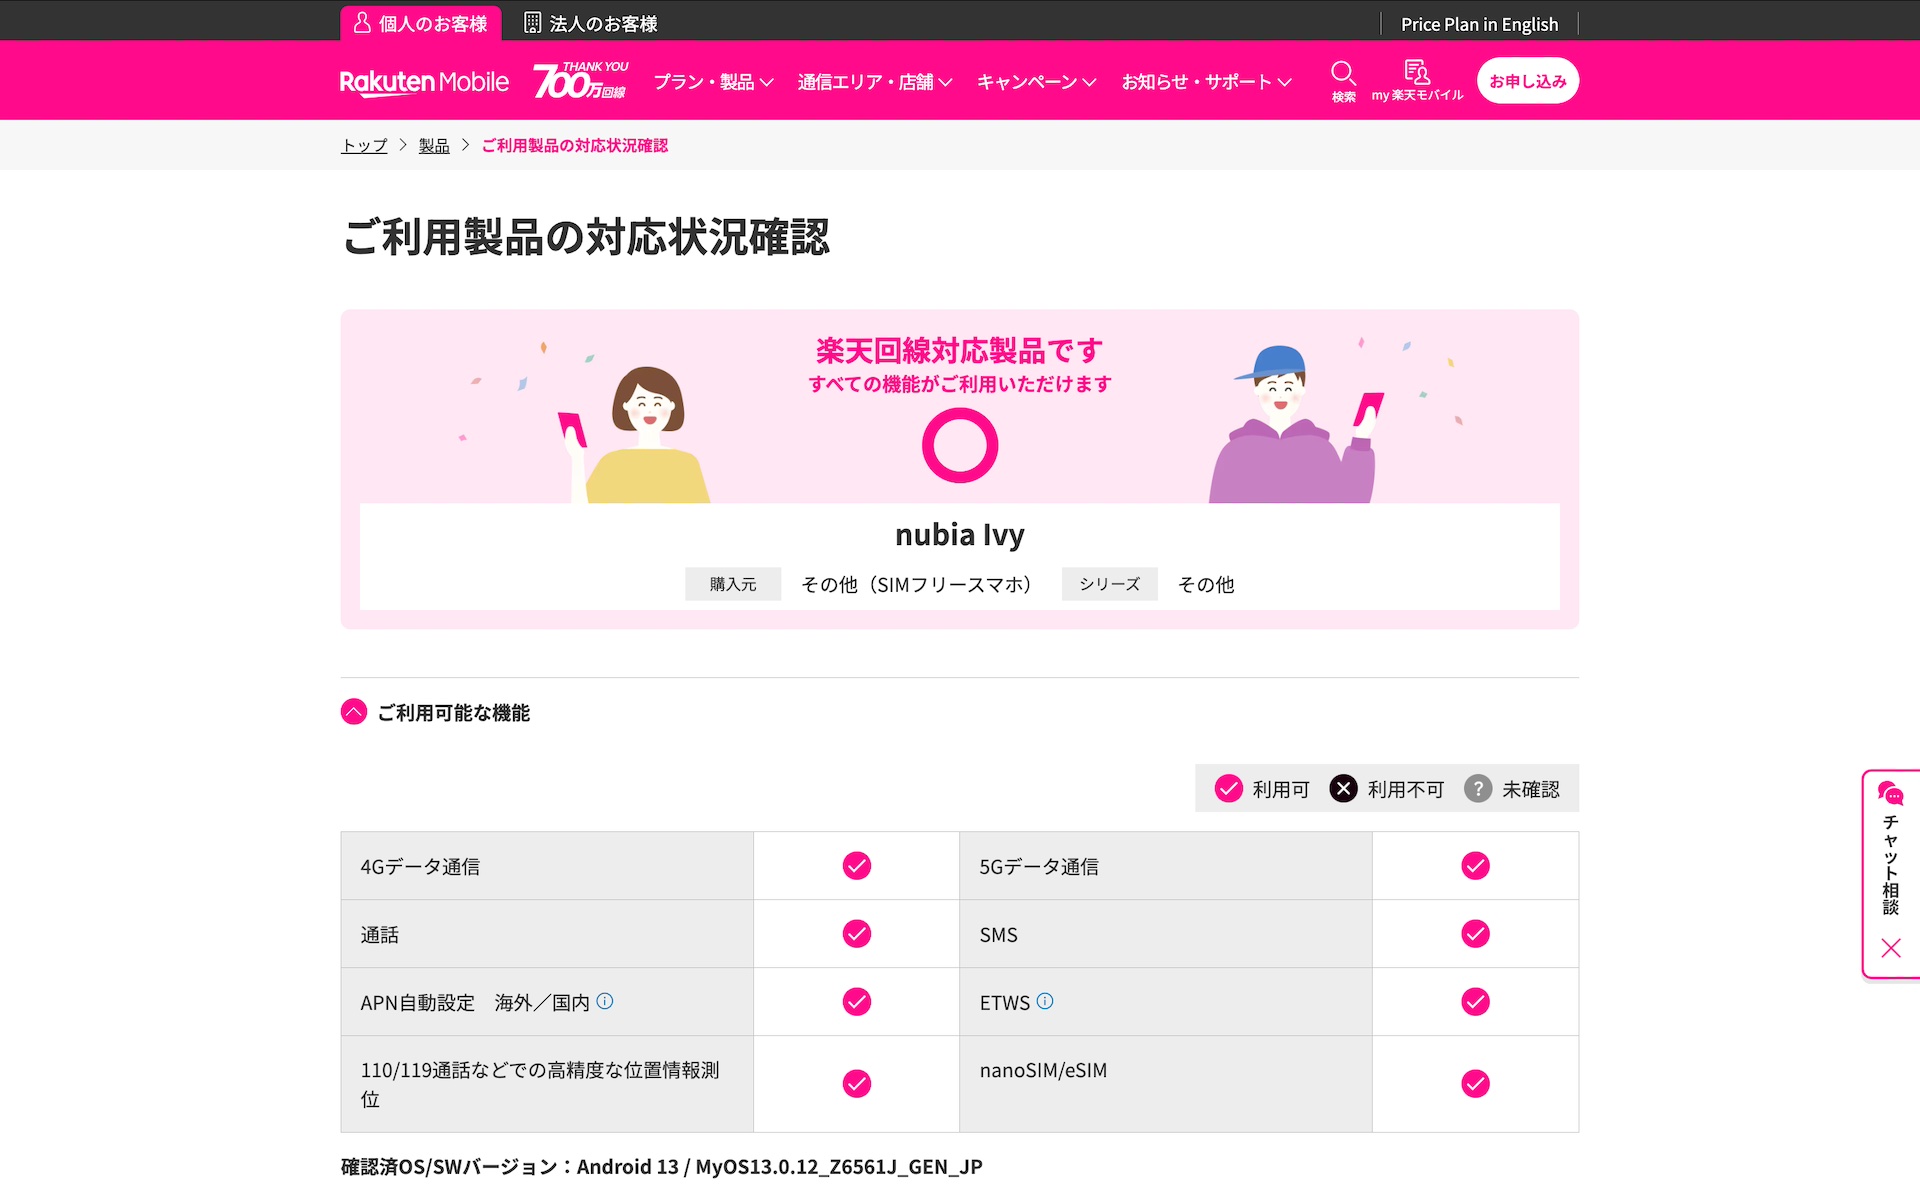The image size is (1920, 1200).
Task: Expand the 通信エリア・店舗 dropdown menu
Action: click(874, 82)
